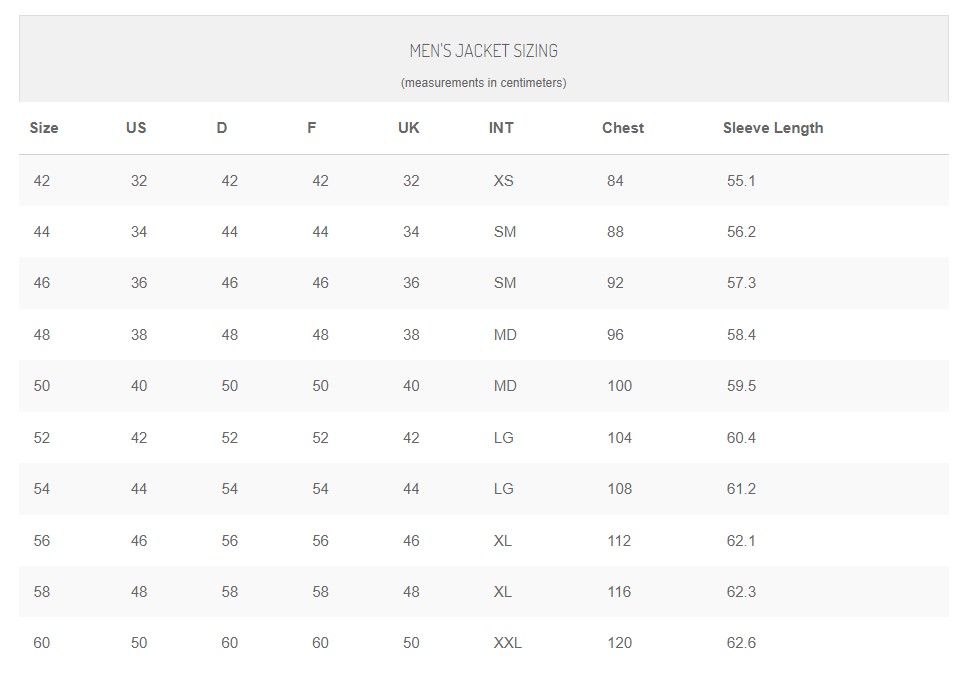
Task: Click the chest measurement 108
Action: [x=619, y=489]
